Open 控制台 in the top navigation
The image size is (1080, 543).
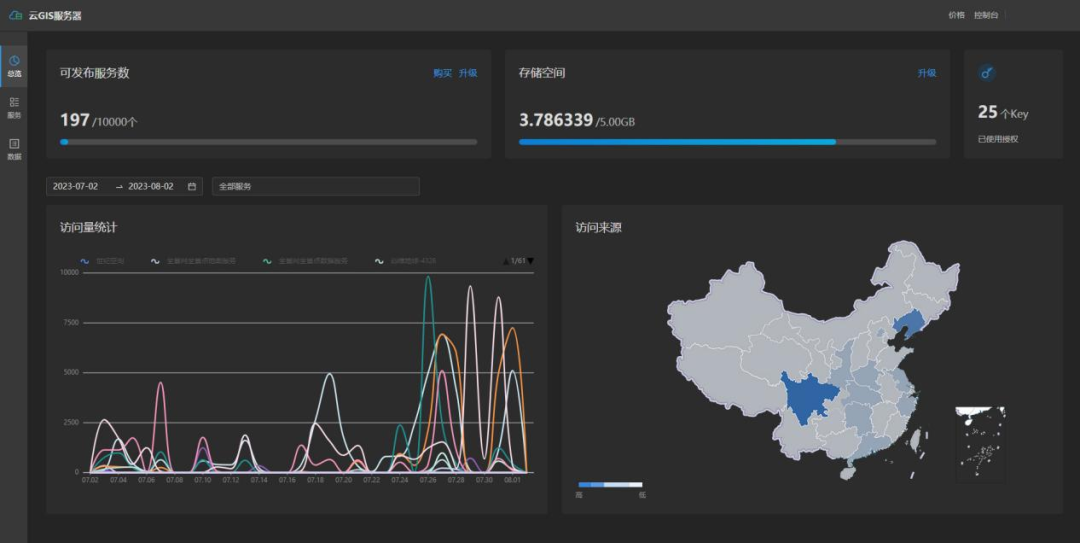click(986, 16)
